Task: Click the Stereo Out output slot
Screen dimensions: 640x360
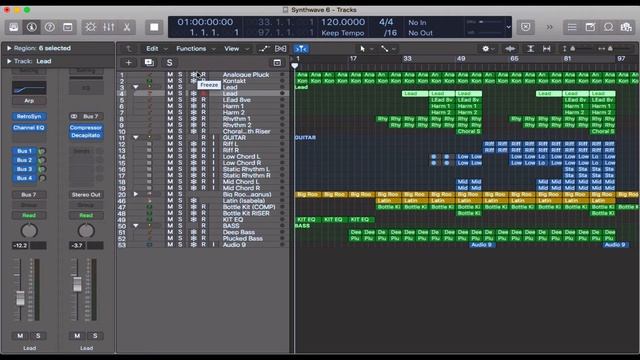Action: [x=86, y=195]
